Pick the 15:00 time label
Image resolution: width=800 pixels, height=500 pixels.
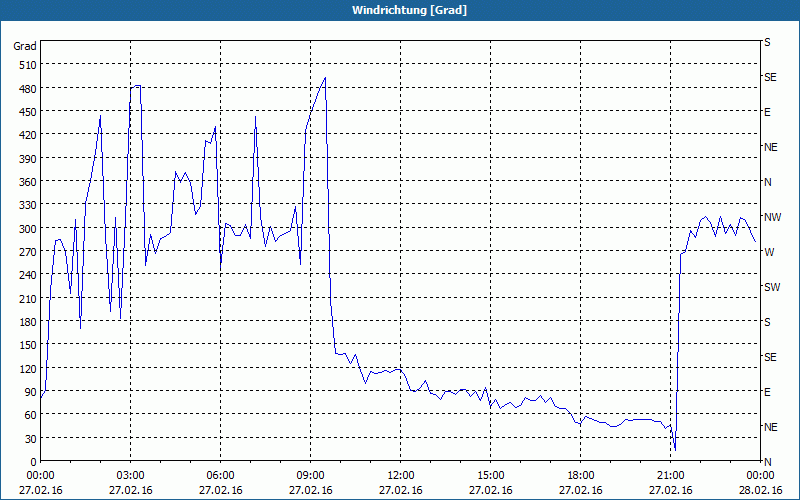coord(491,476)
